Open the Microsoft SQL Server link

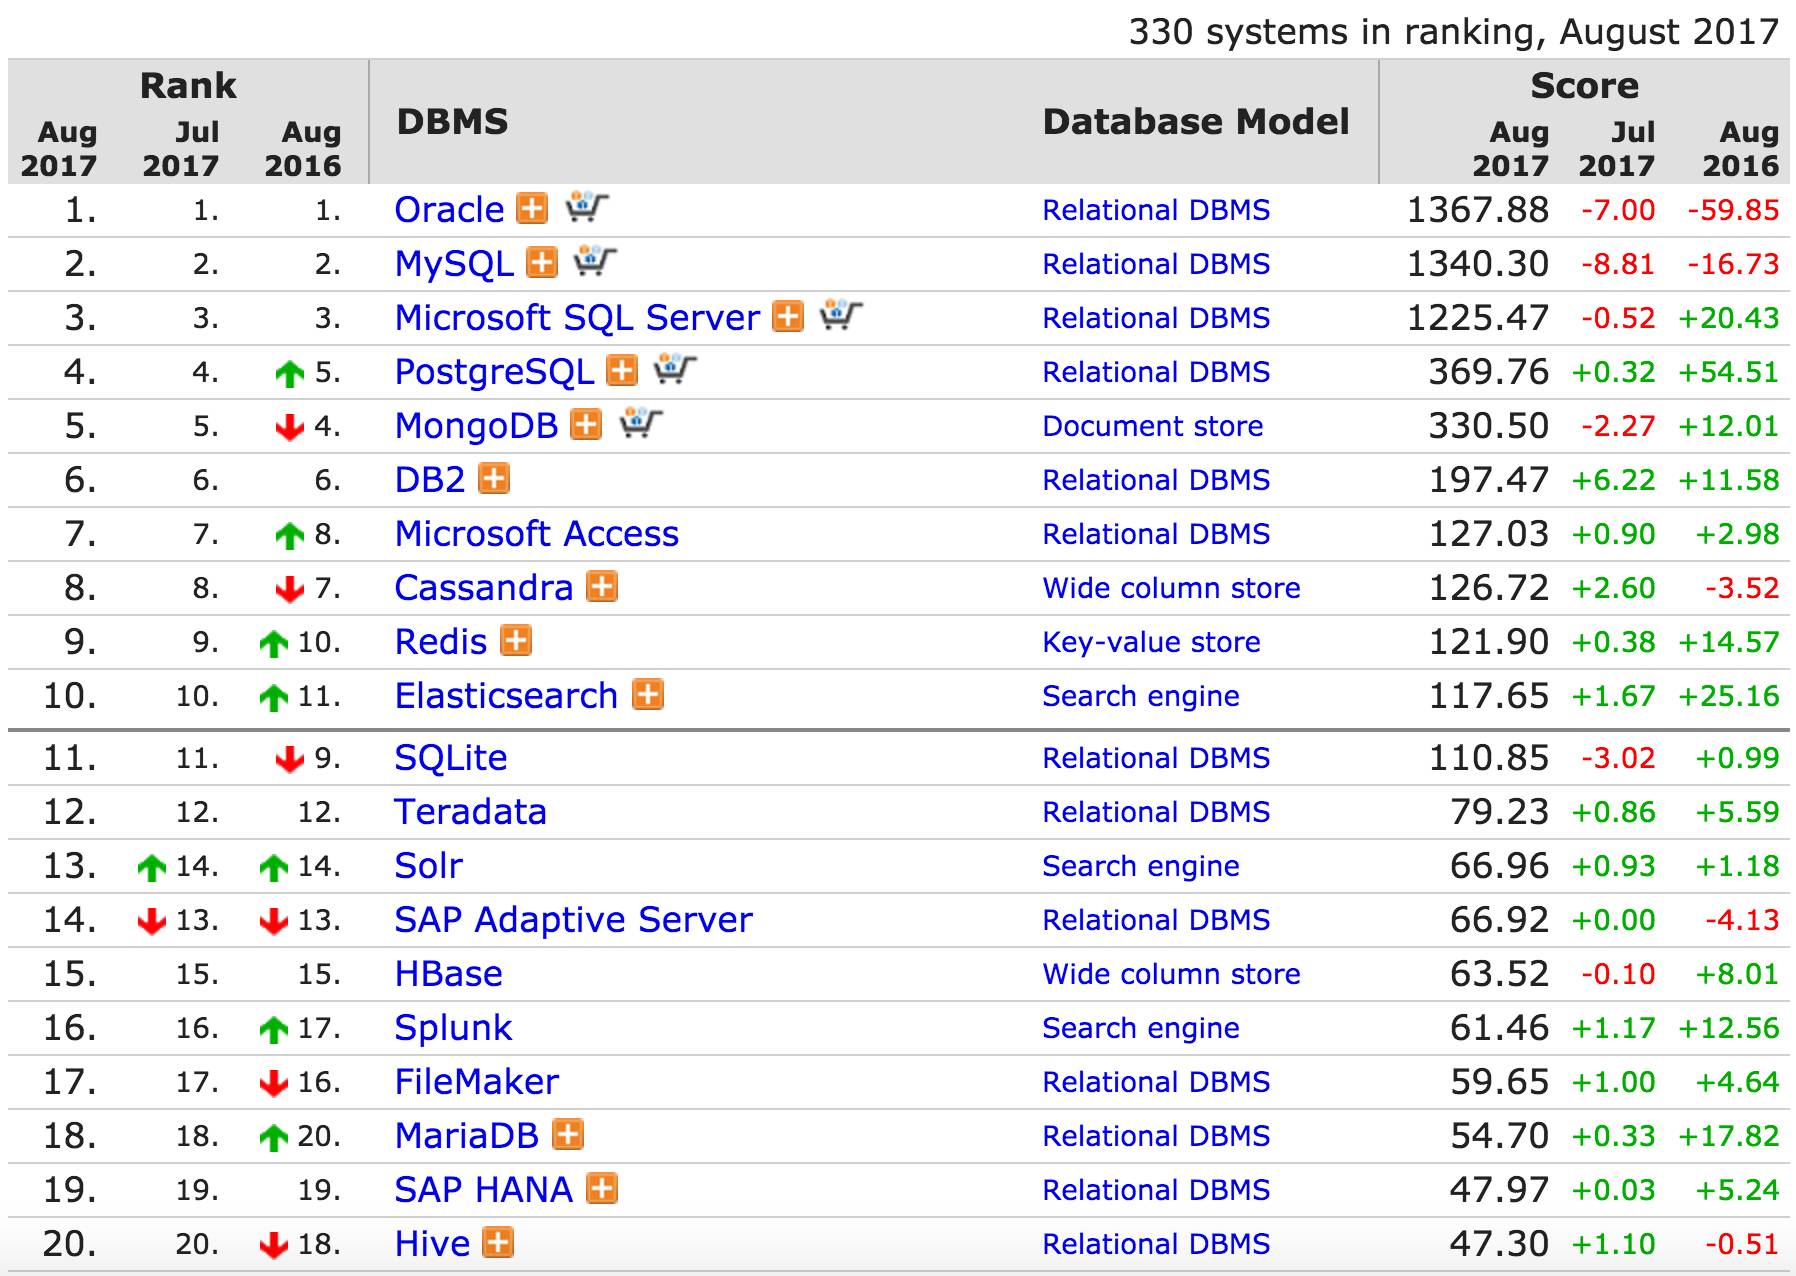click(577, 318)
